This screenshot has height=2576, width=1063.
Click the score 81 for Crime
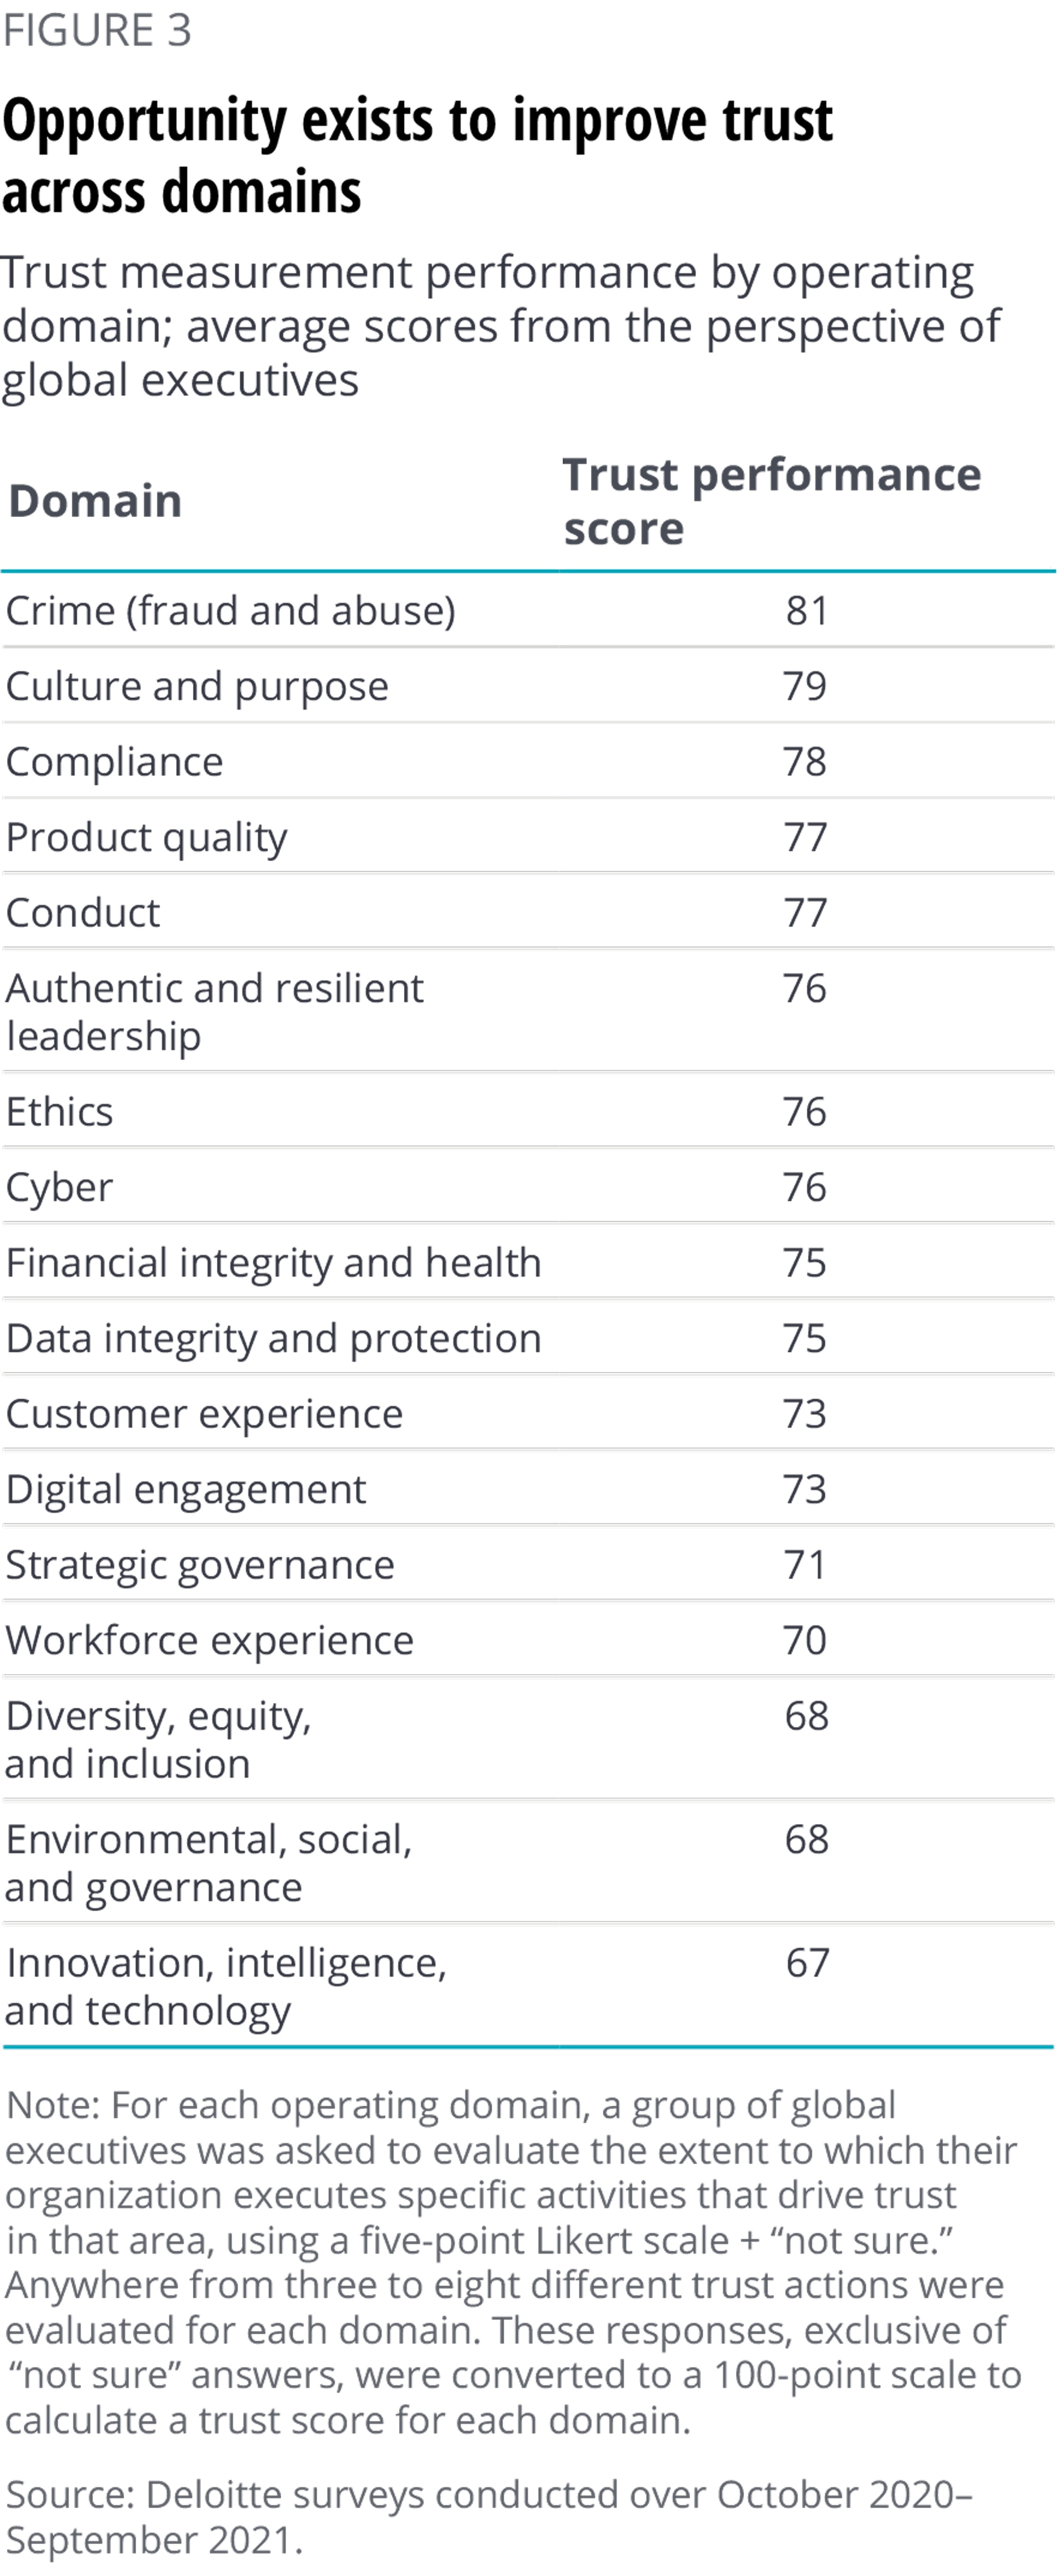[x=806, y=611]
